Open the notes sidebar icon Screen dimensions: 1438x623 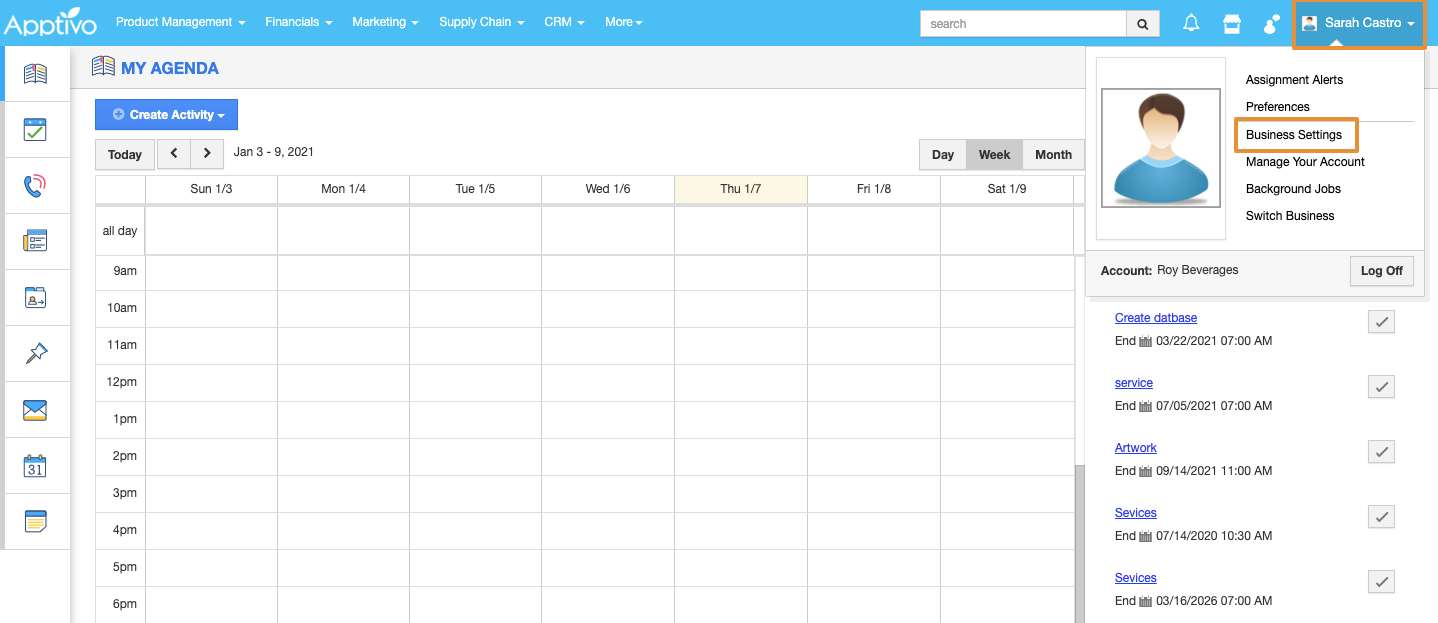pos(36,521)
